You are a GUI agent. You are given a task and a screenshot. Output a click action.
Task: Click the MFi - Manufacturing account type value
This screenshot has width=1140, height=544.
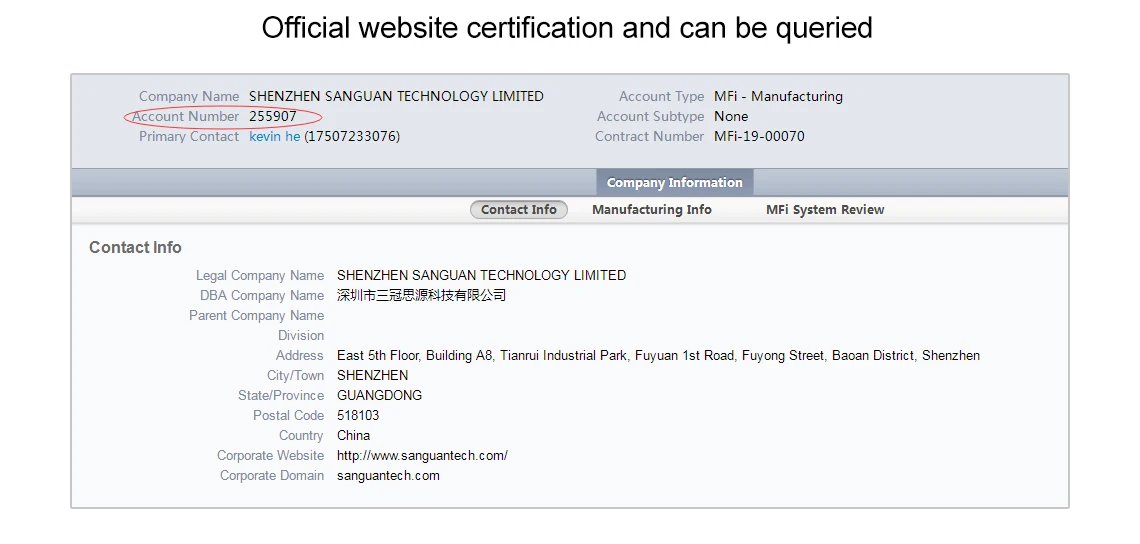[x=778, y=97]
